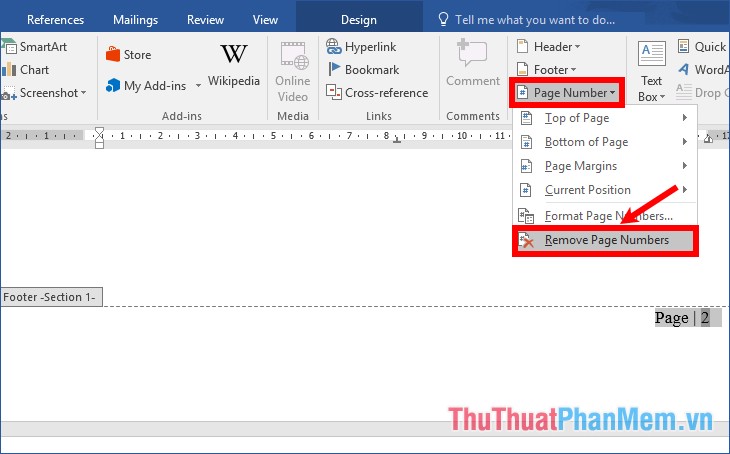Open Format Page Numbers dialog
Image resolution: width=730 pixels, height=454 pixels.
point(605,216)
